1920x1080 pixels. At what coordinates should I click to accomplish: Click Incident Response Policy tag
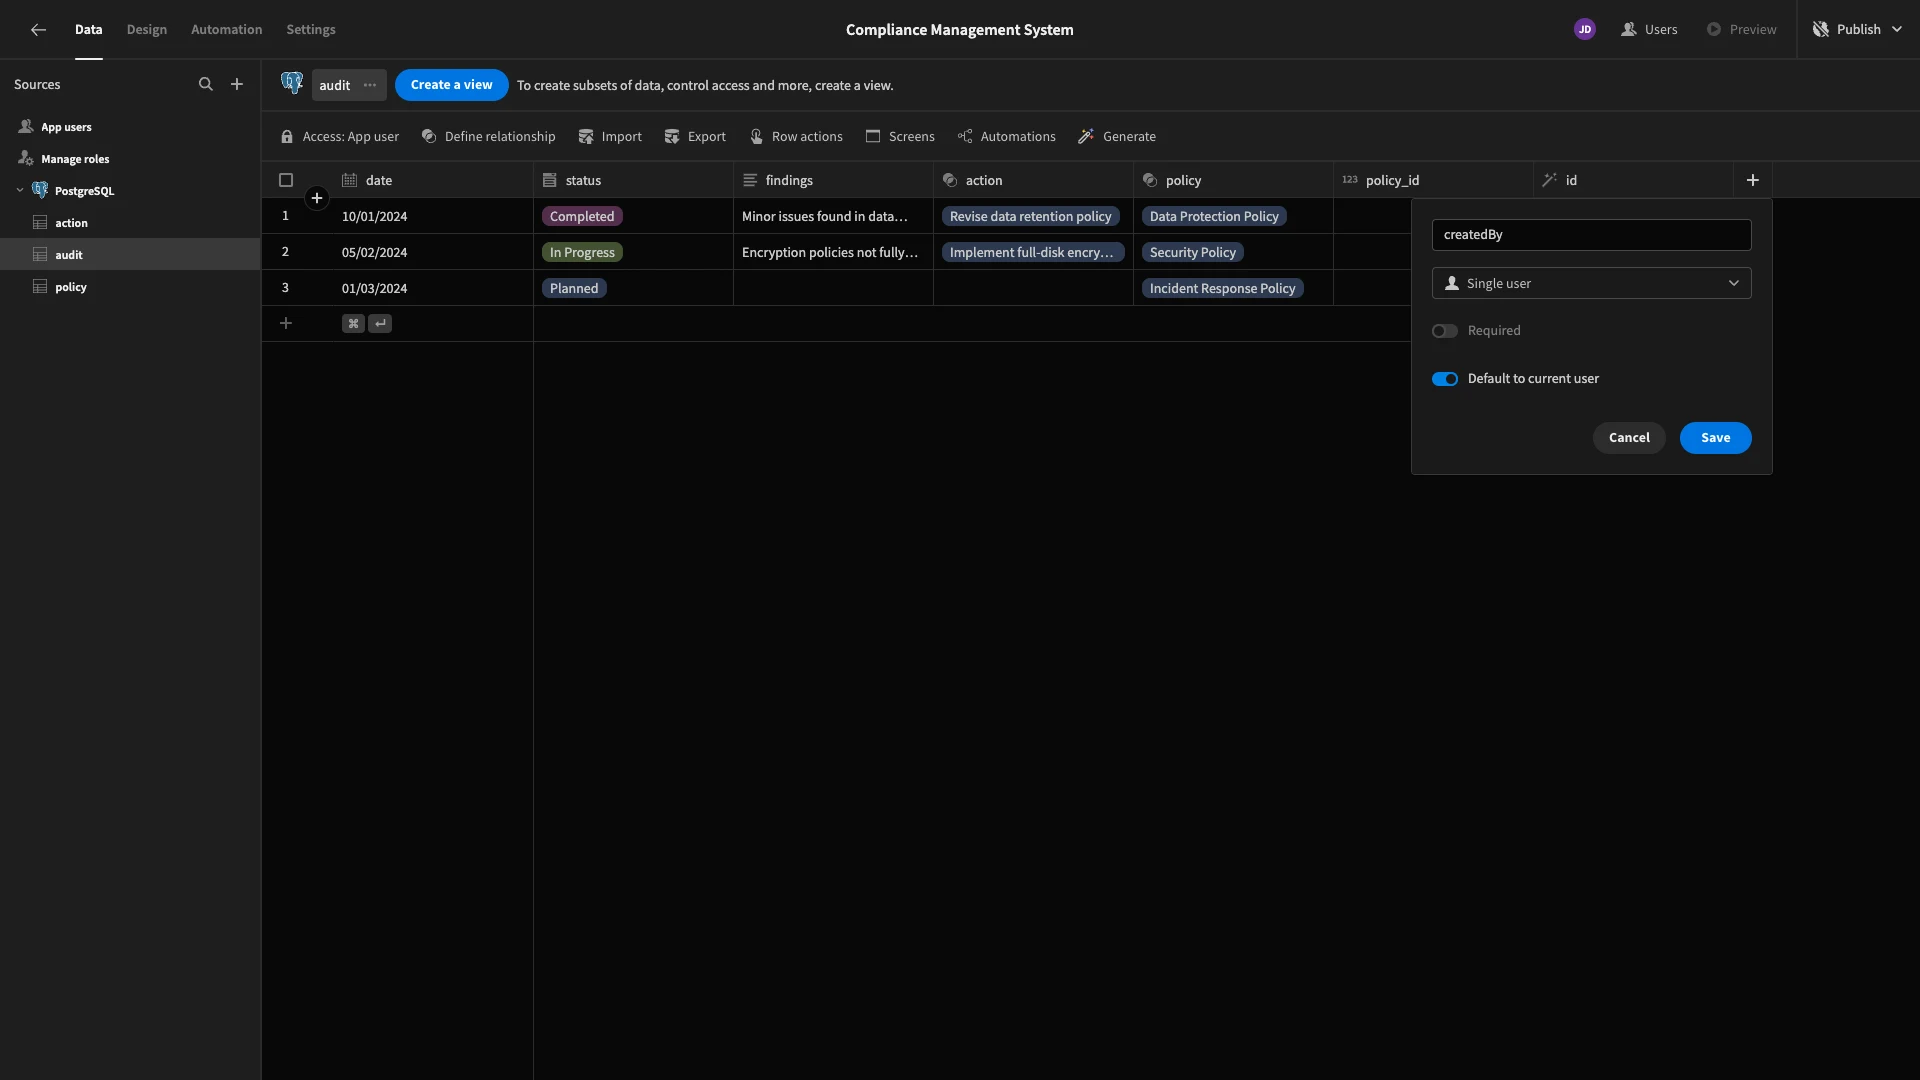[x=1222, y=288]
